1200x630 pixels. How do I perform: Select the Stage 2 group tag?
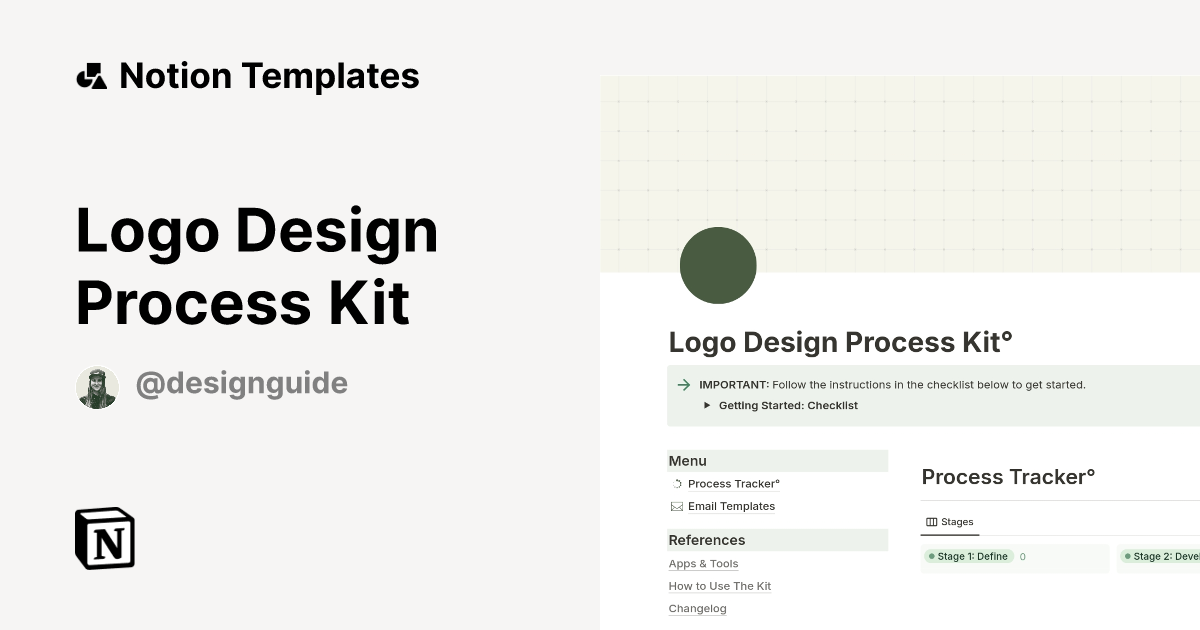coord(1164,557)
